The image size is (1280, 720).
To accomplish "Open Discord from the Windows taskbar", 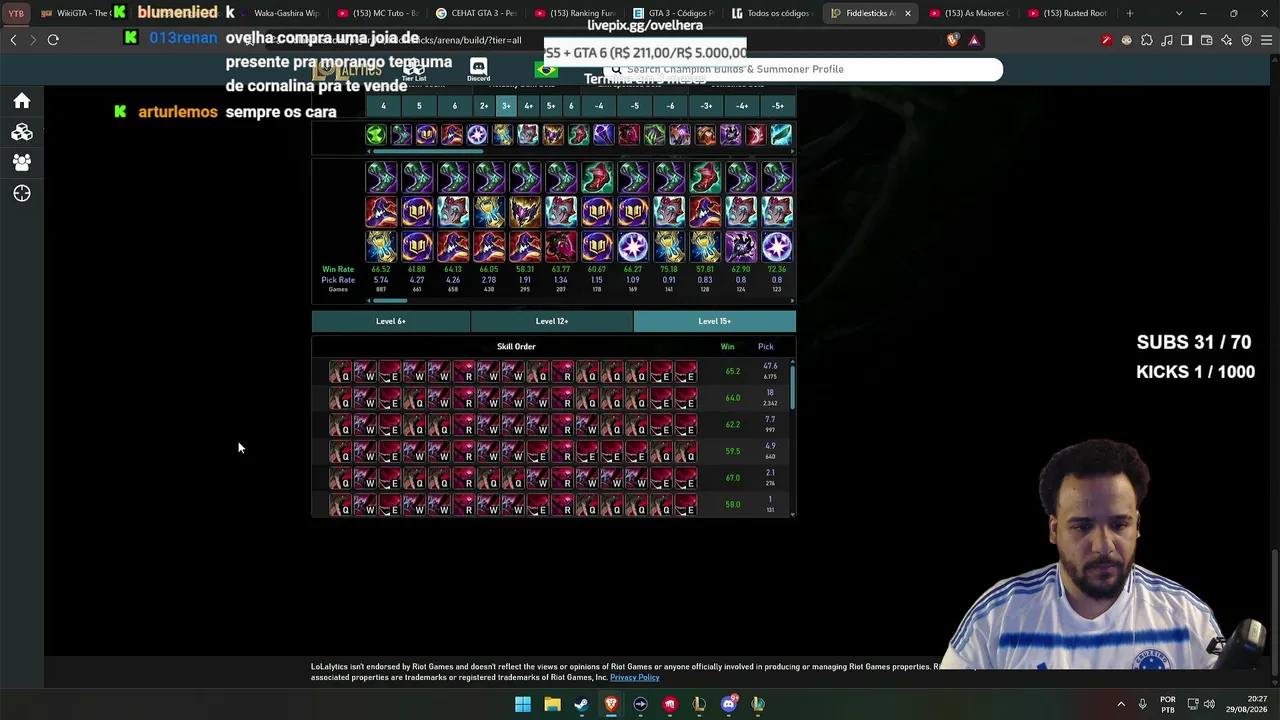I will (x=729, y=704).
